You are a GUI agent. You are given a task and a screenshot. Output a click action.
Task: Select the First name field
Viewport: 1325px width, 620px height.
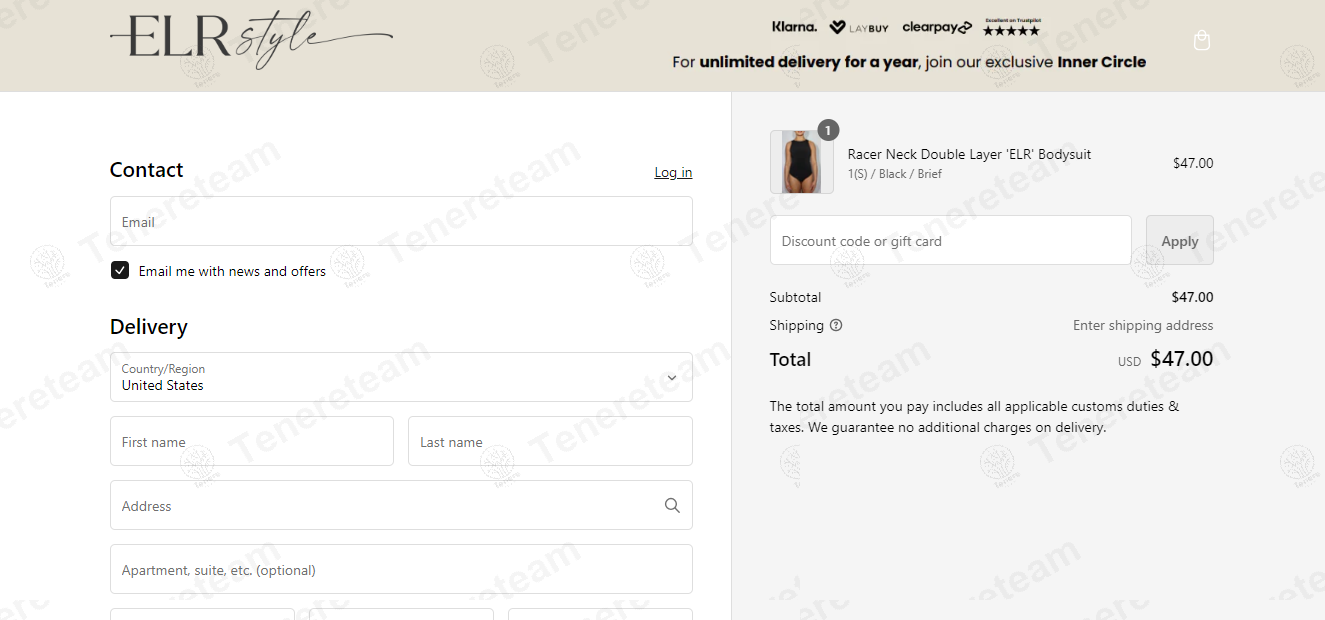pyautogui.click(x=252, y=441)
